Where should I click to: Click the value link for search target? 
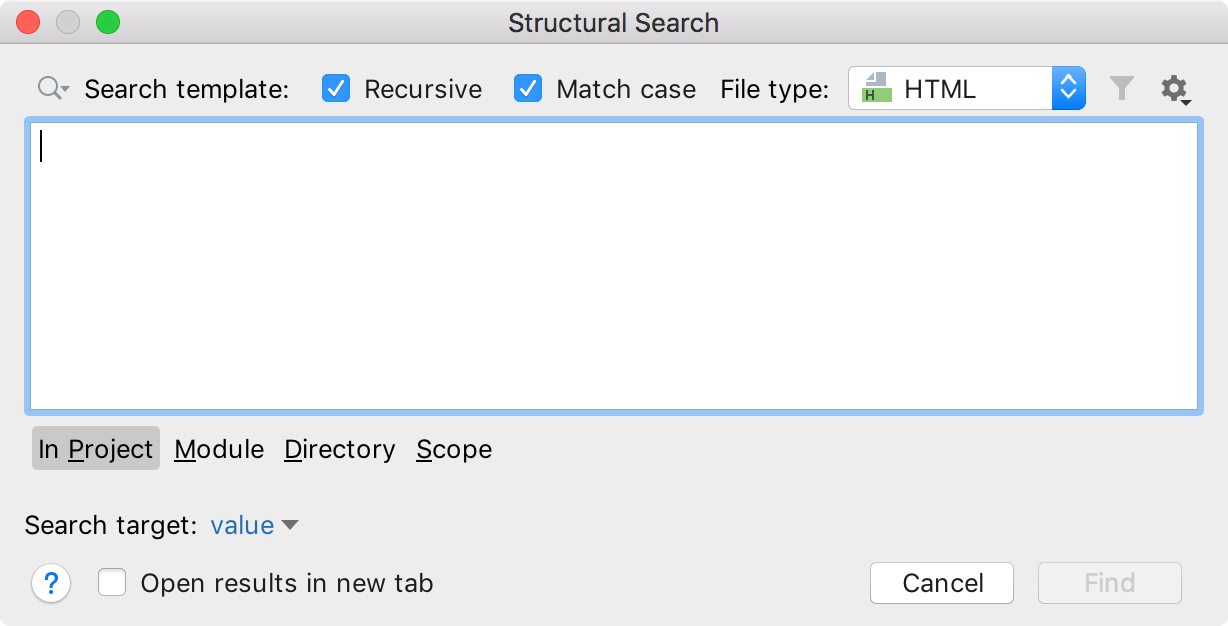pyautogui.click(x=241, y=525)
